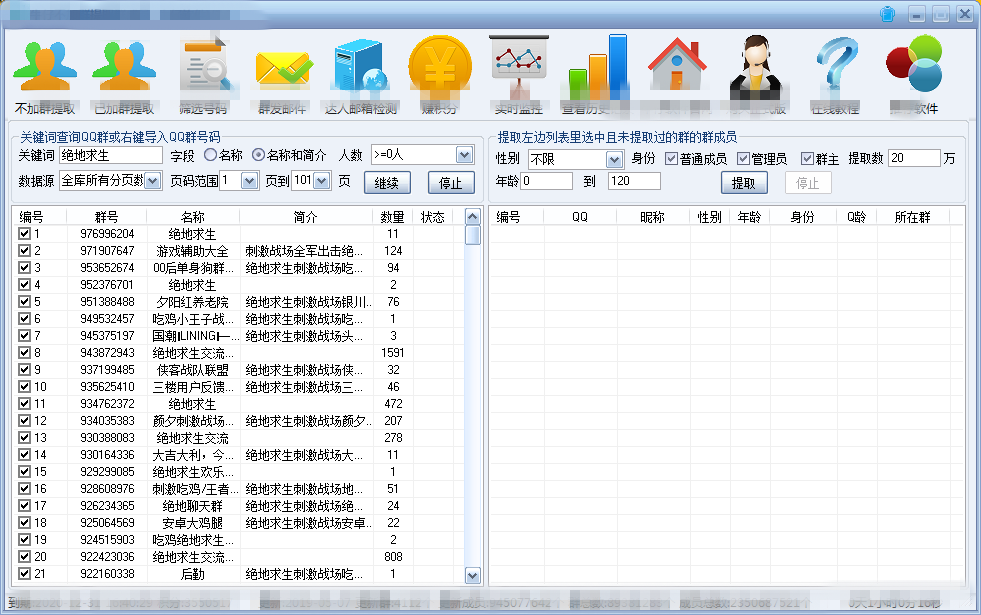Uncheck row 5 夕阳红养老院 checkbox

24,302
